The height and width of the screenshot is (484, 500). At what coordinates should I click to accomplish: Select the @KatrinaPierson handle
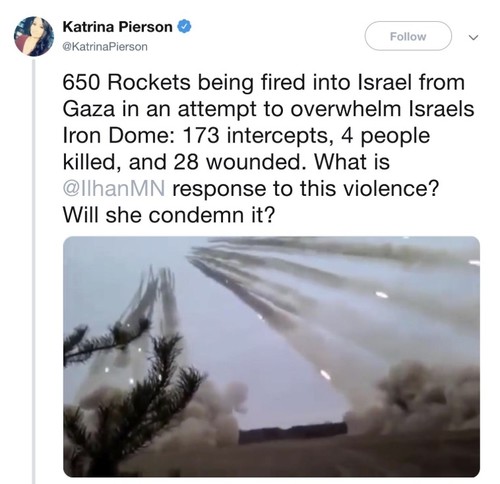pyautogui.click(x=105, y=47)
